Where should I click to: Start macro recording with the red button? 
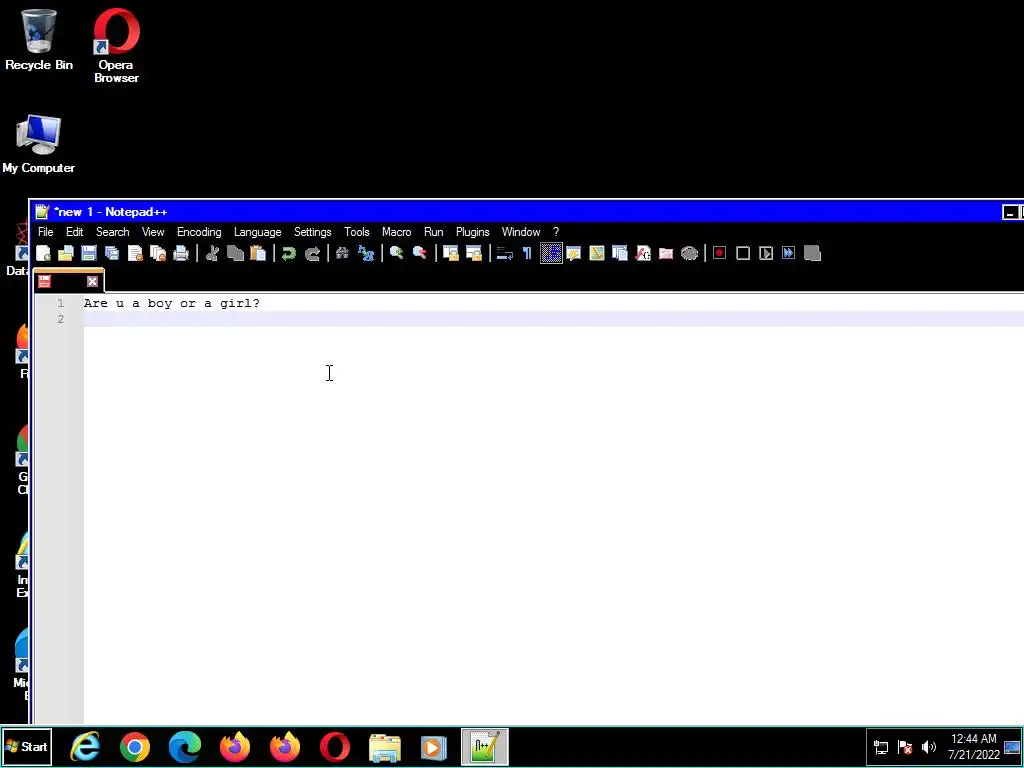click(720, 253)
